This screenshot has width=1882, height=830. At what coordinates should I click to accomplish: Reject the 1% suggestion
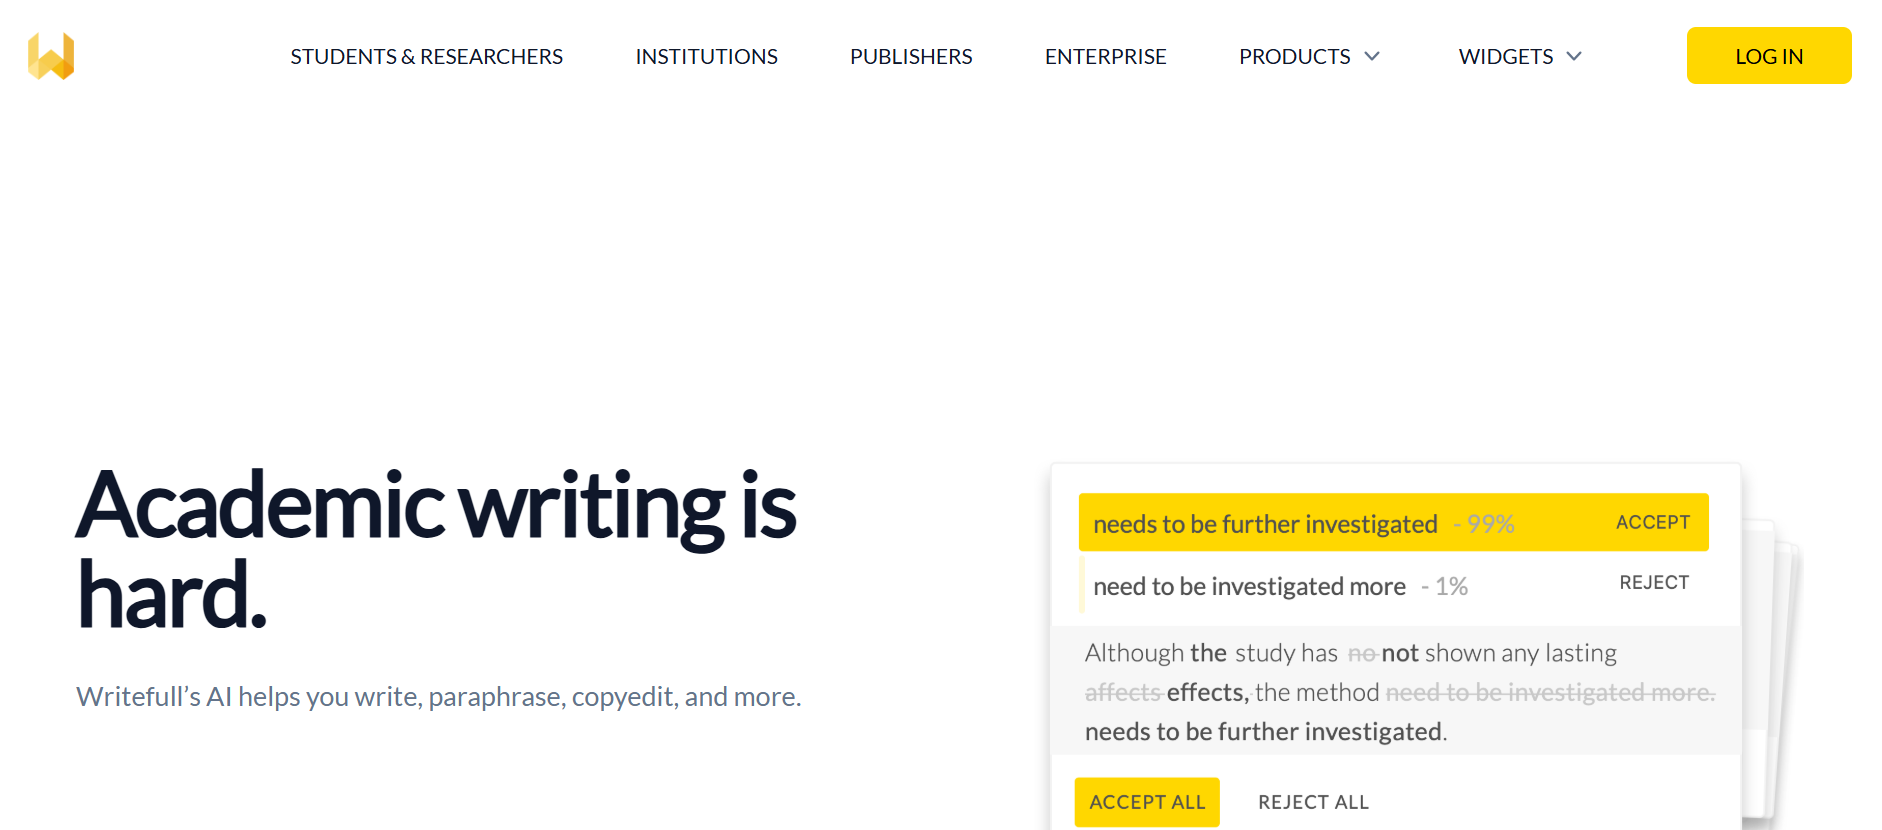pyautogui.click(x=1654, y=582)
